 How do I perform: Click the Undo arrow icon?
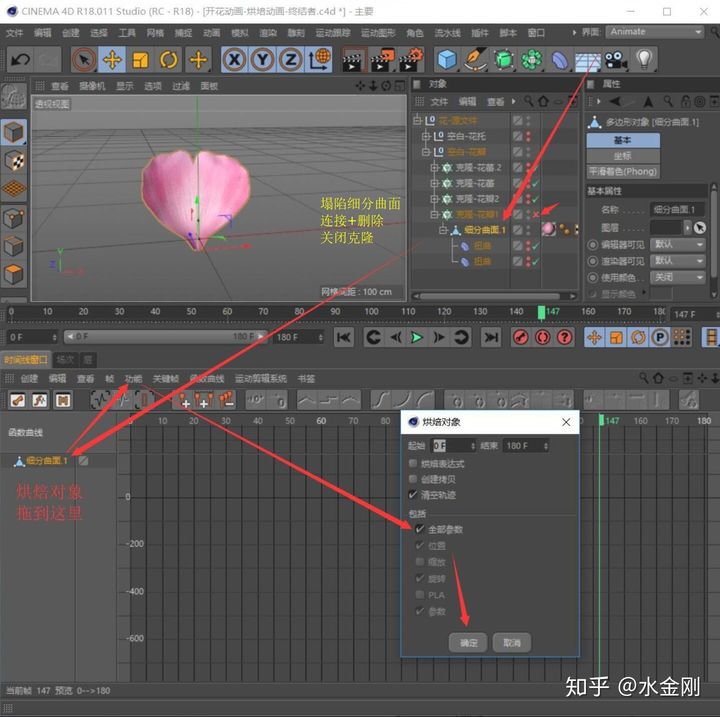coord(19,59)
